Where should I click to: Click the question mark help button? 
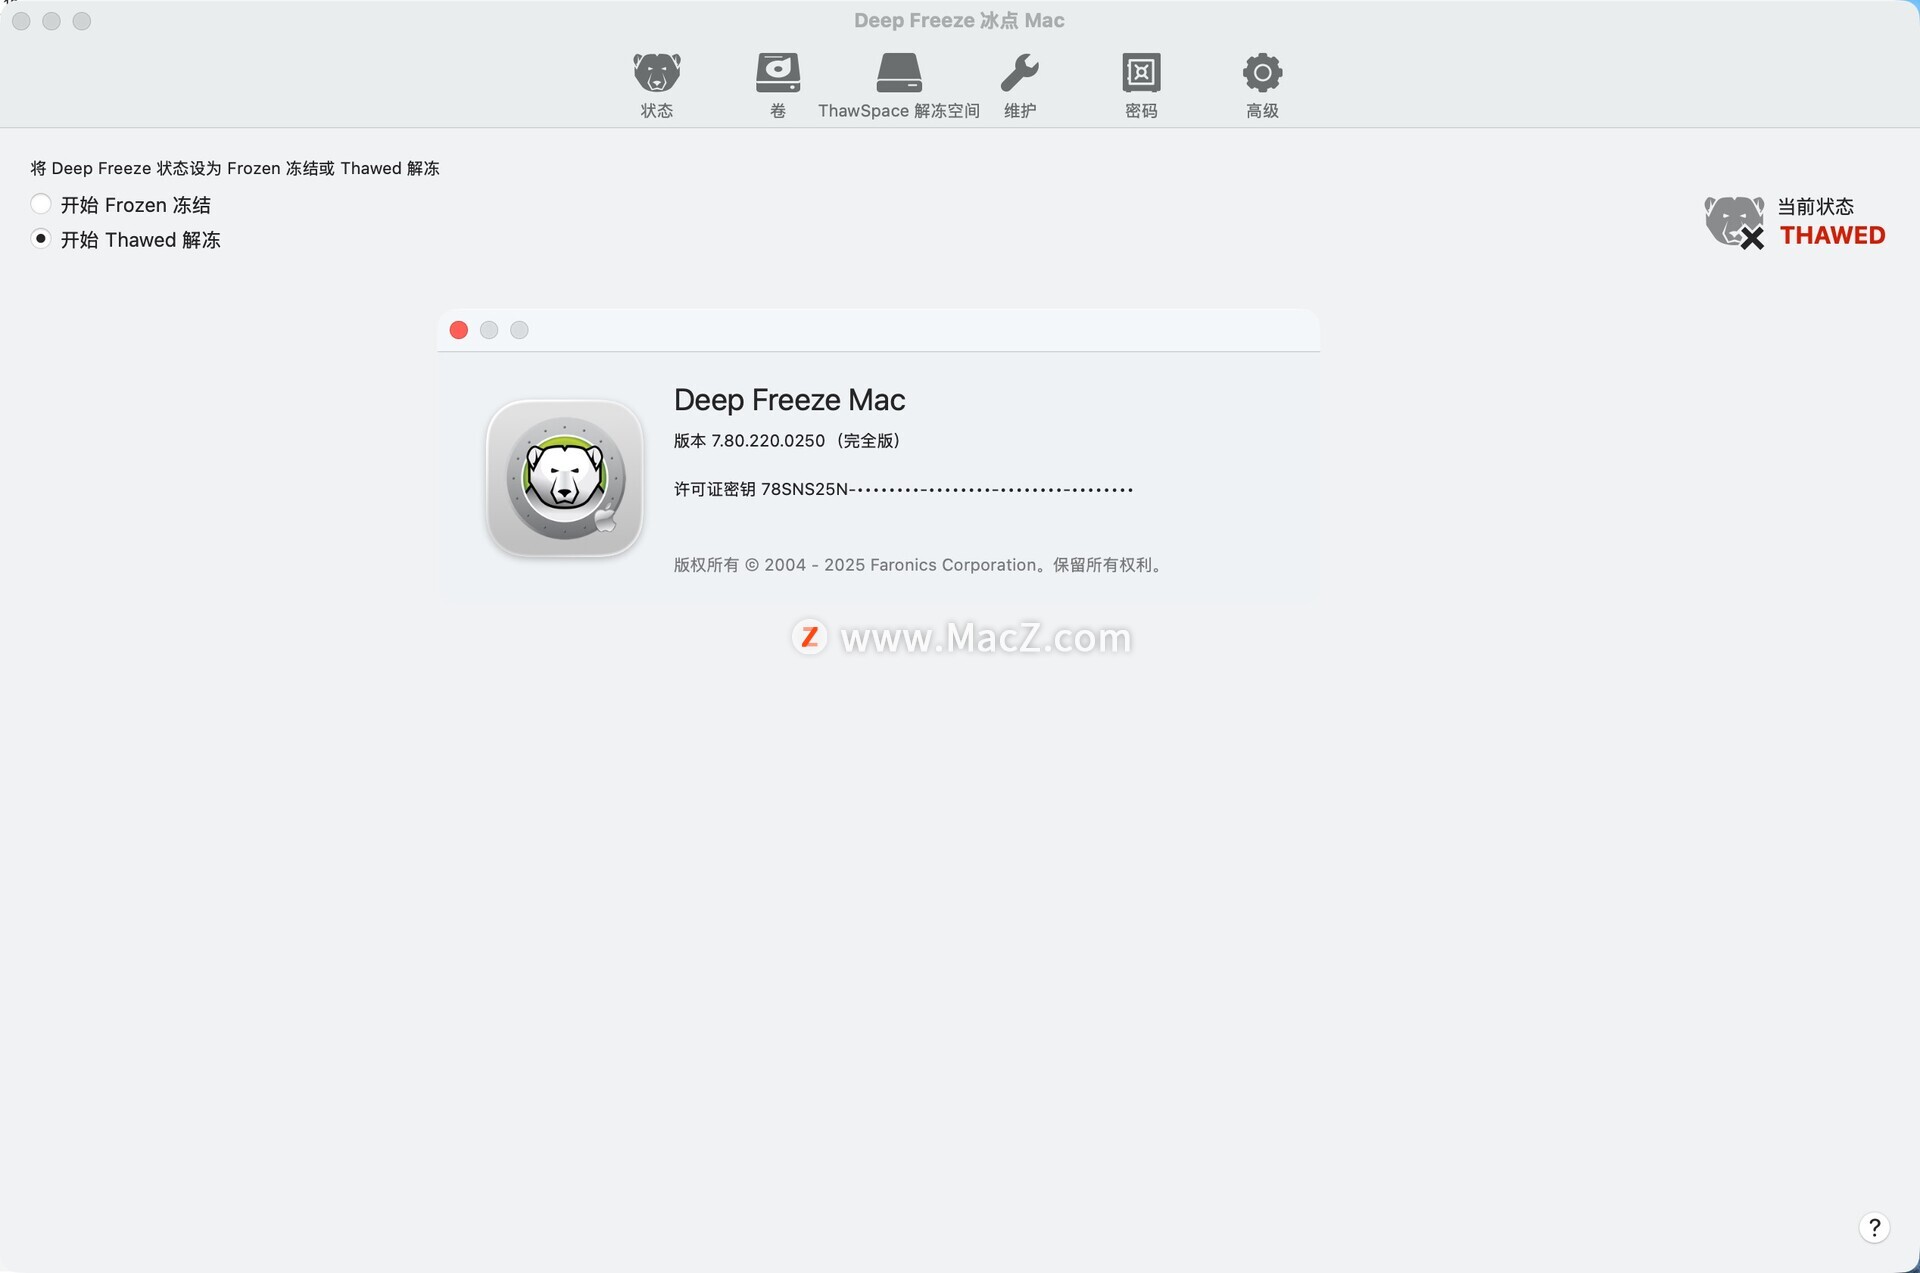[x=1874, y=1227]
